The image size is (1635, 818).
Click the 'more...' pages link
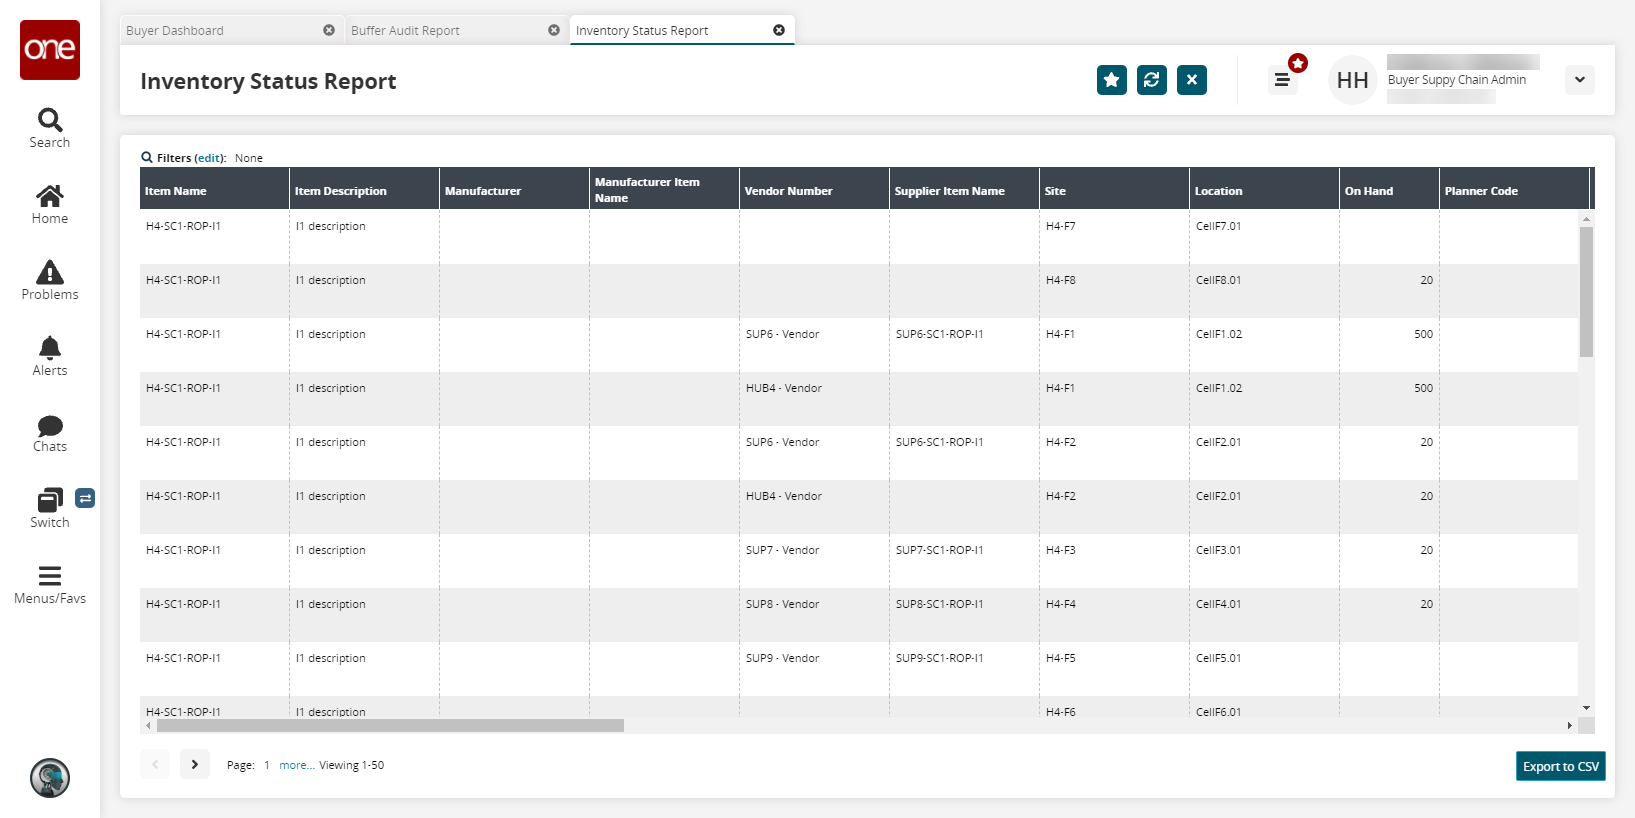coord(296,765)
